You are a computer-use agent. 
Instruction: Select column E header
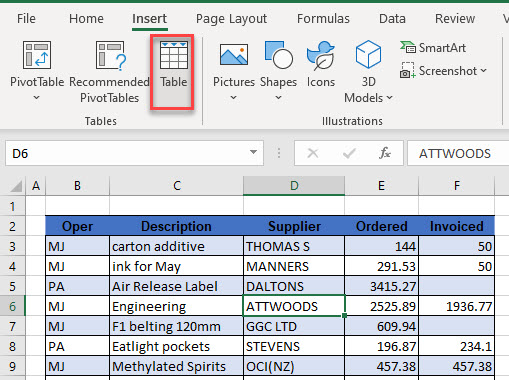coord(381,186)
